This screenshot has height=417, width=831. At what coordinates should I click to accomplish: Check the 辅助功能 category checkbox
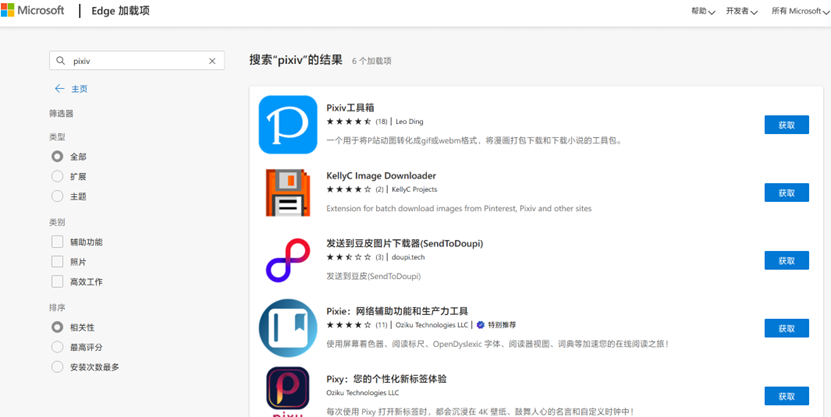coord(57,242)
